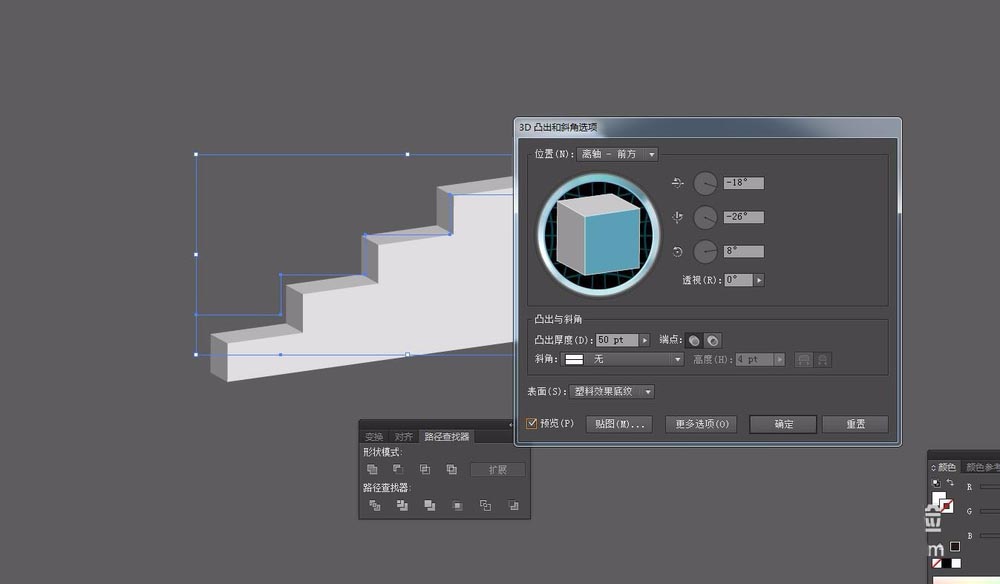This screenshot has height=584, width=1000.
Task: Switch to the 对齐 tab
Action: point(403,437)
